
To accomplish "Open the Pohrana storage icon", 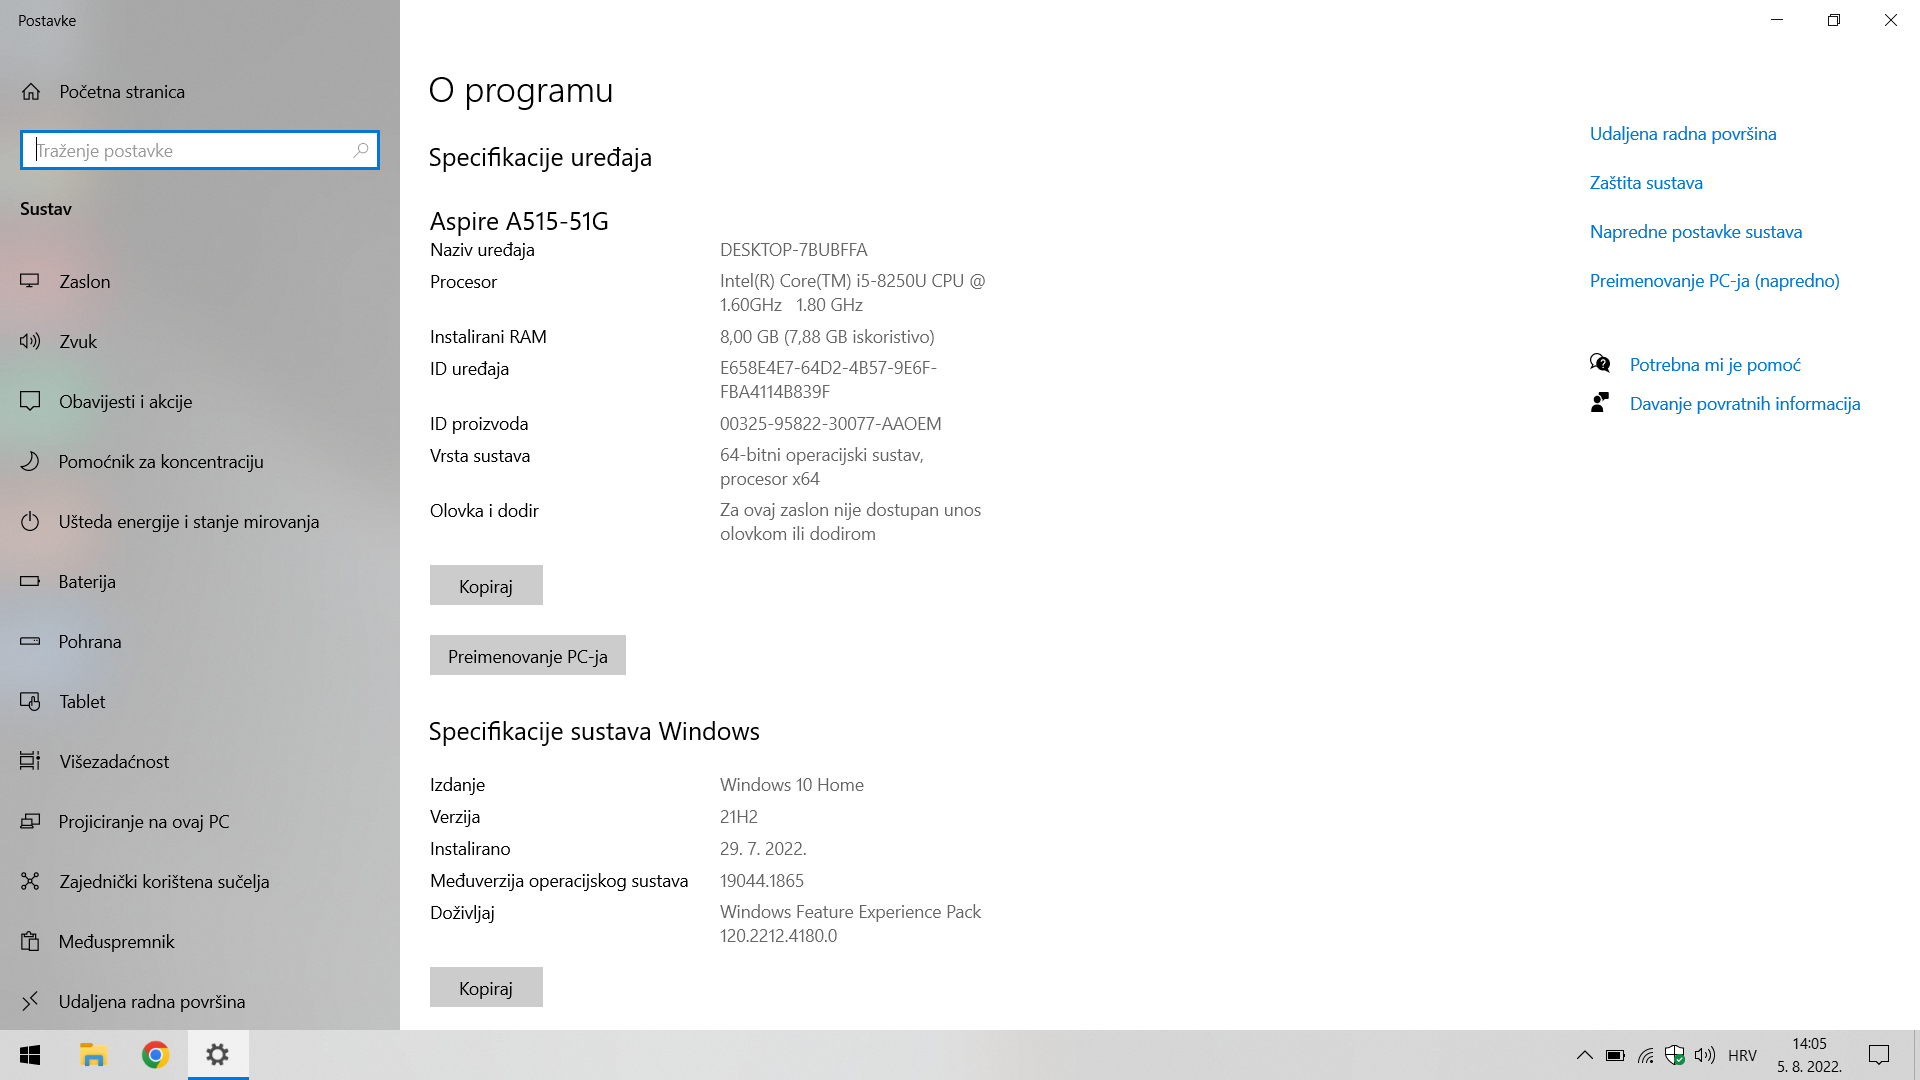I will coord(30,641).
